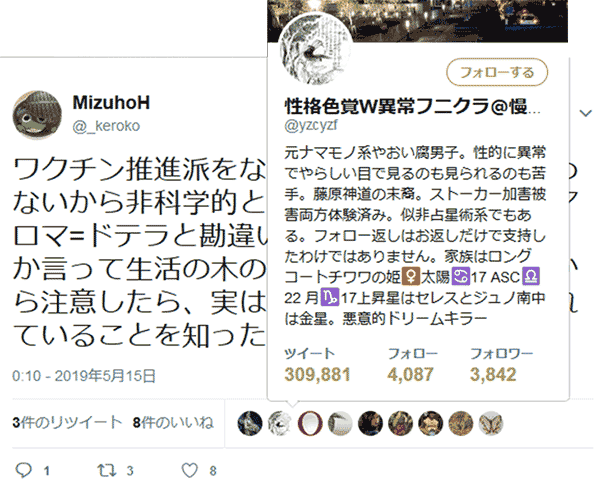Click the tweet timestamp 0:10 - 2019年5月15日
The height and width of the screenshot is (489, 600).
pyautogui.click(x=84, y=376)
